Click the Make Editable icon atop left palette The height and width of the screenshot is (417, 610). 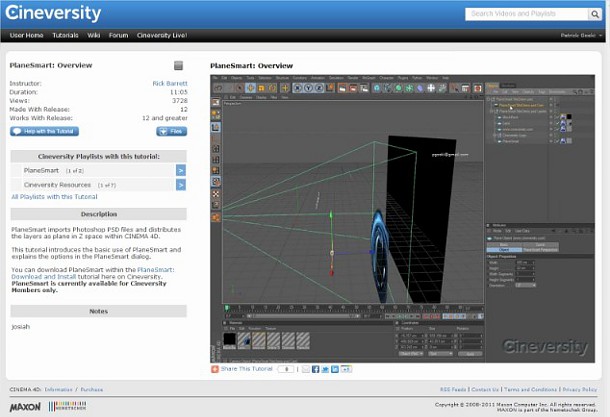(x=216, y=102)
